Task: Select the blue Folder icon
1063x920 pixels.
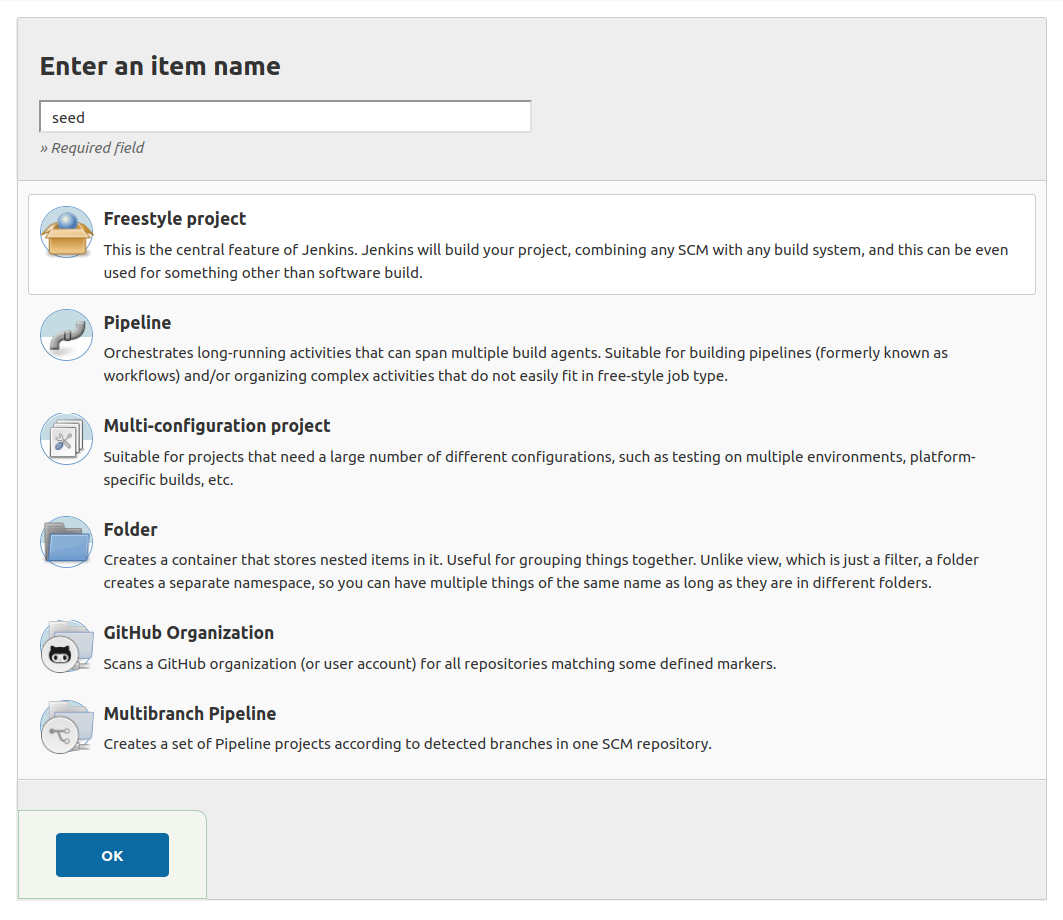Action: [66, 542]
